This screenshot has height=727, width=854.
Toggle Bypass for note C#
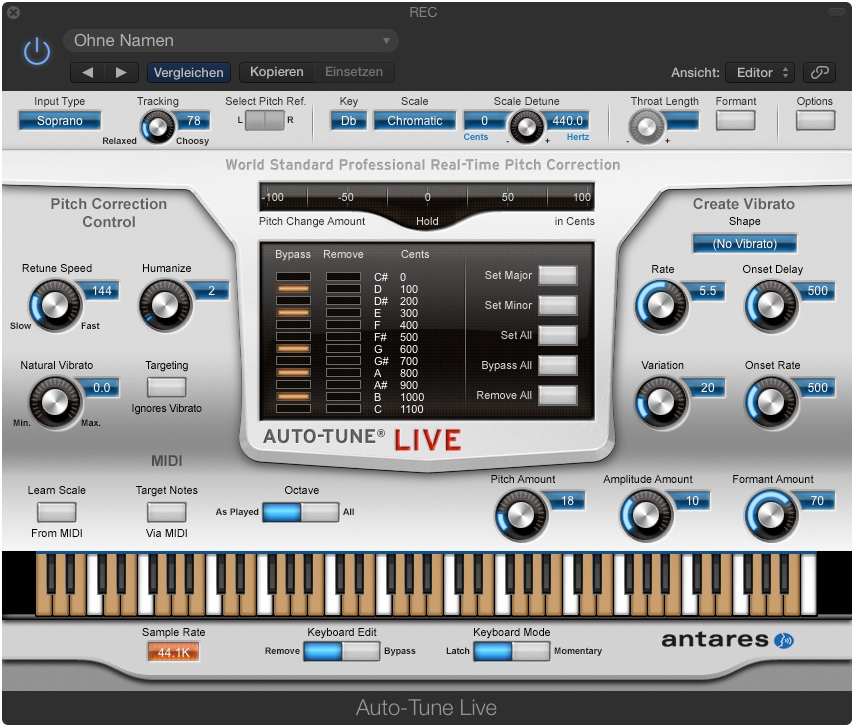pos(293,277)
